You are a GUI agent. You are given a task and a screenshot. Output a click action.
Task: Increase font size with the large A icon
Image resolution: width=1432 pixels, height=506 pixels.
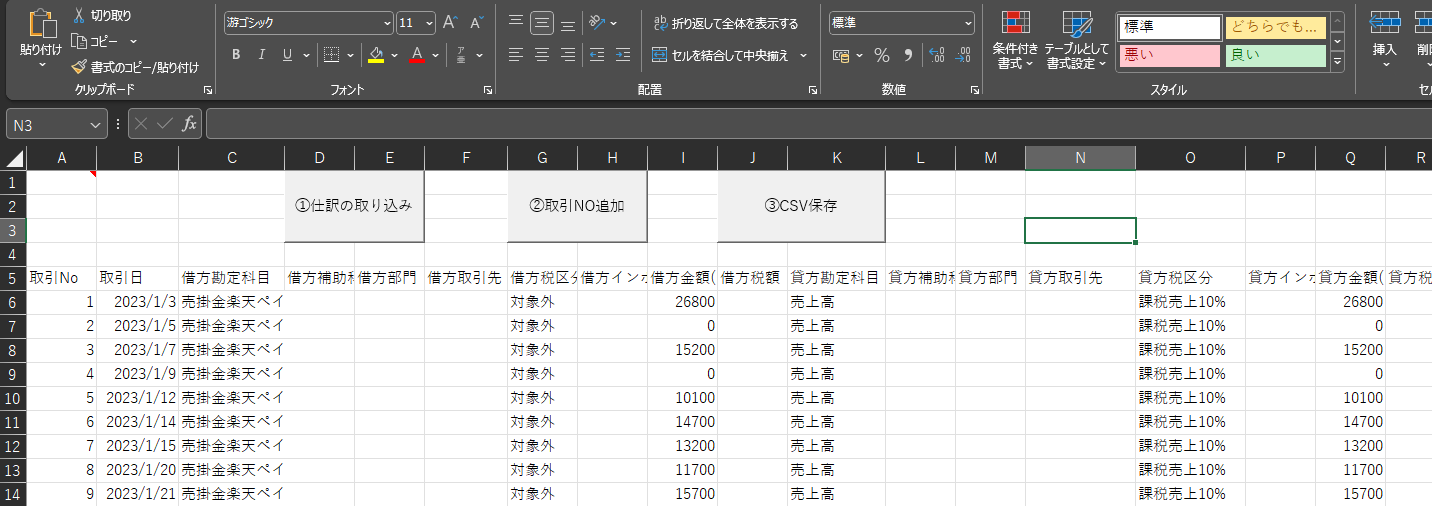(450, 22)
